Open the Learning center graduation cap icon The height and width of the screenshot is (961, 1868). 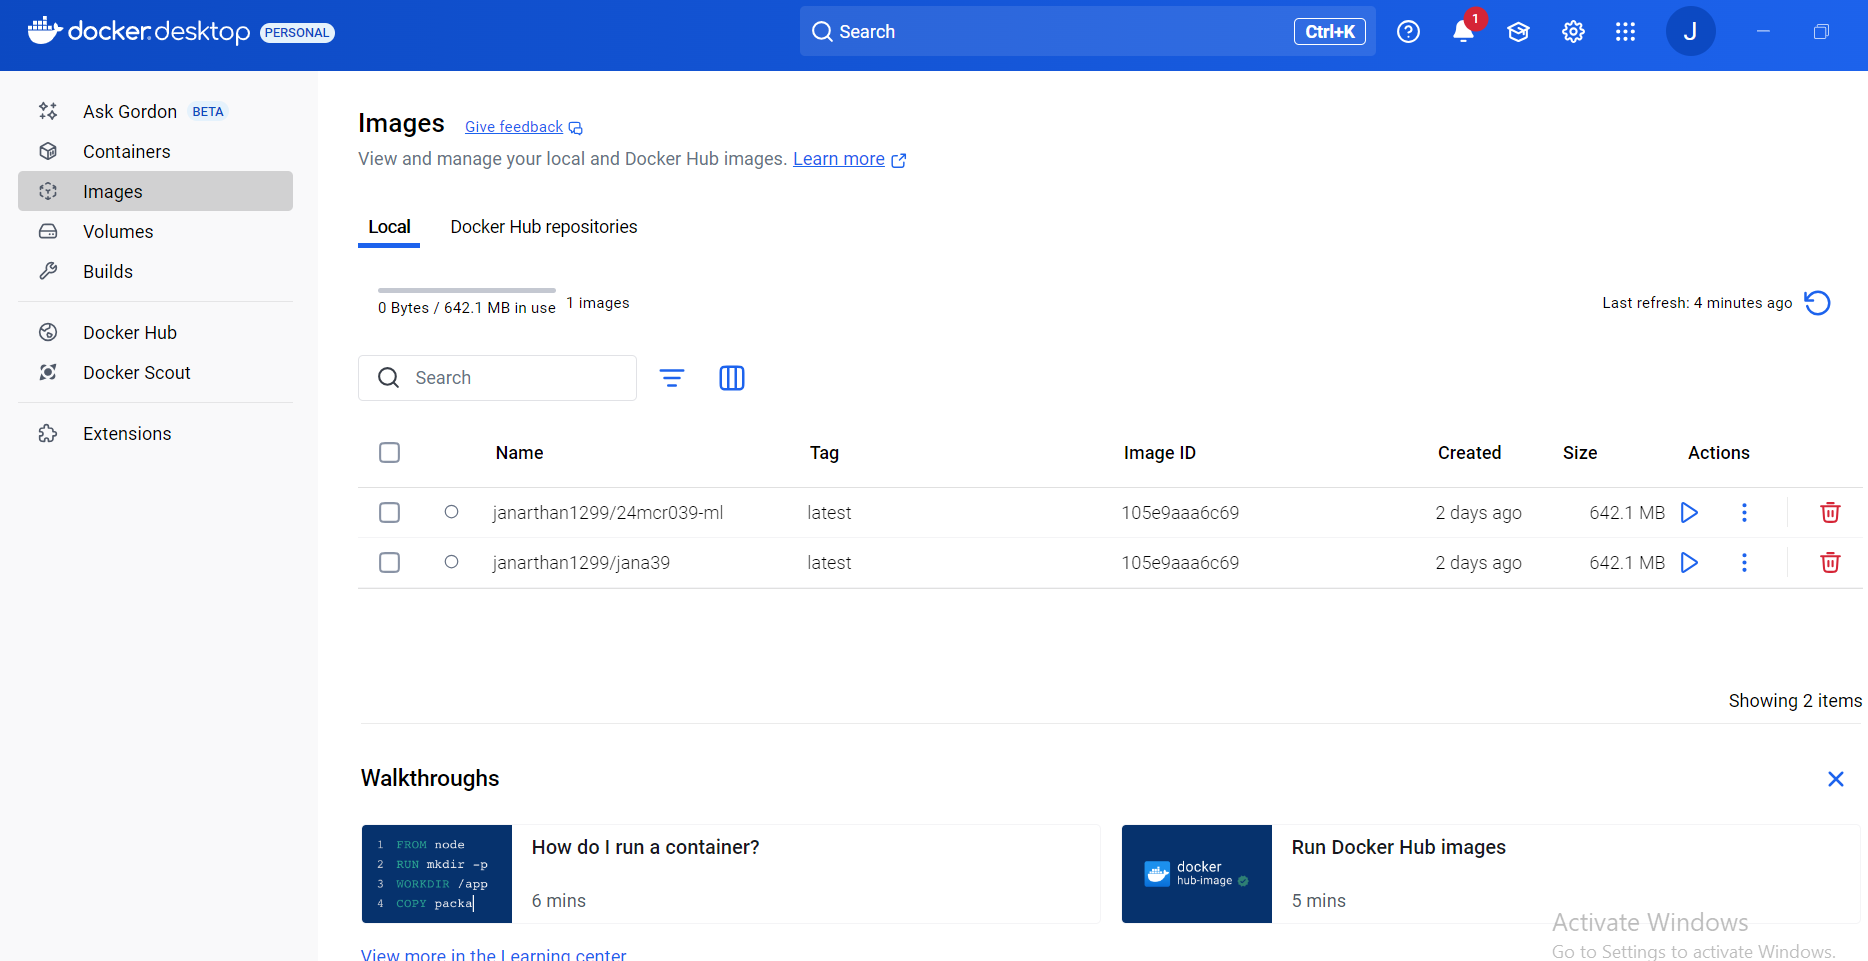coord(1518,32)
